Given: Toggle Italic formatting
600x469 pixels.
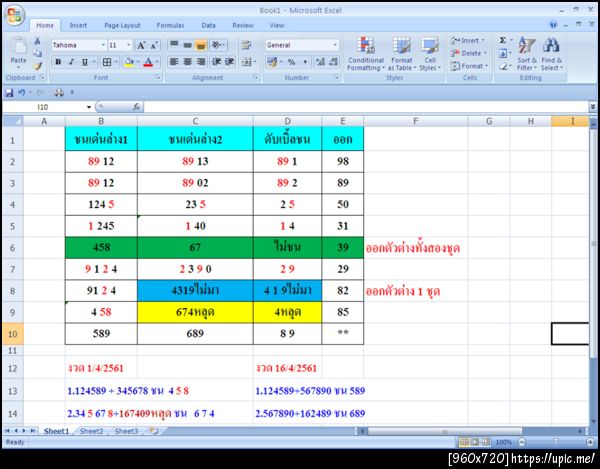Looking at the screenshot, I should [x=71, y=62].
